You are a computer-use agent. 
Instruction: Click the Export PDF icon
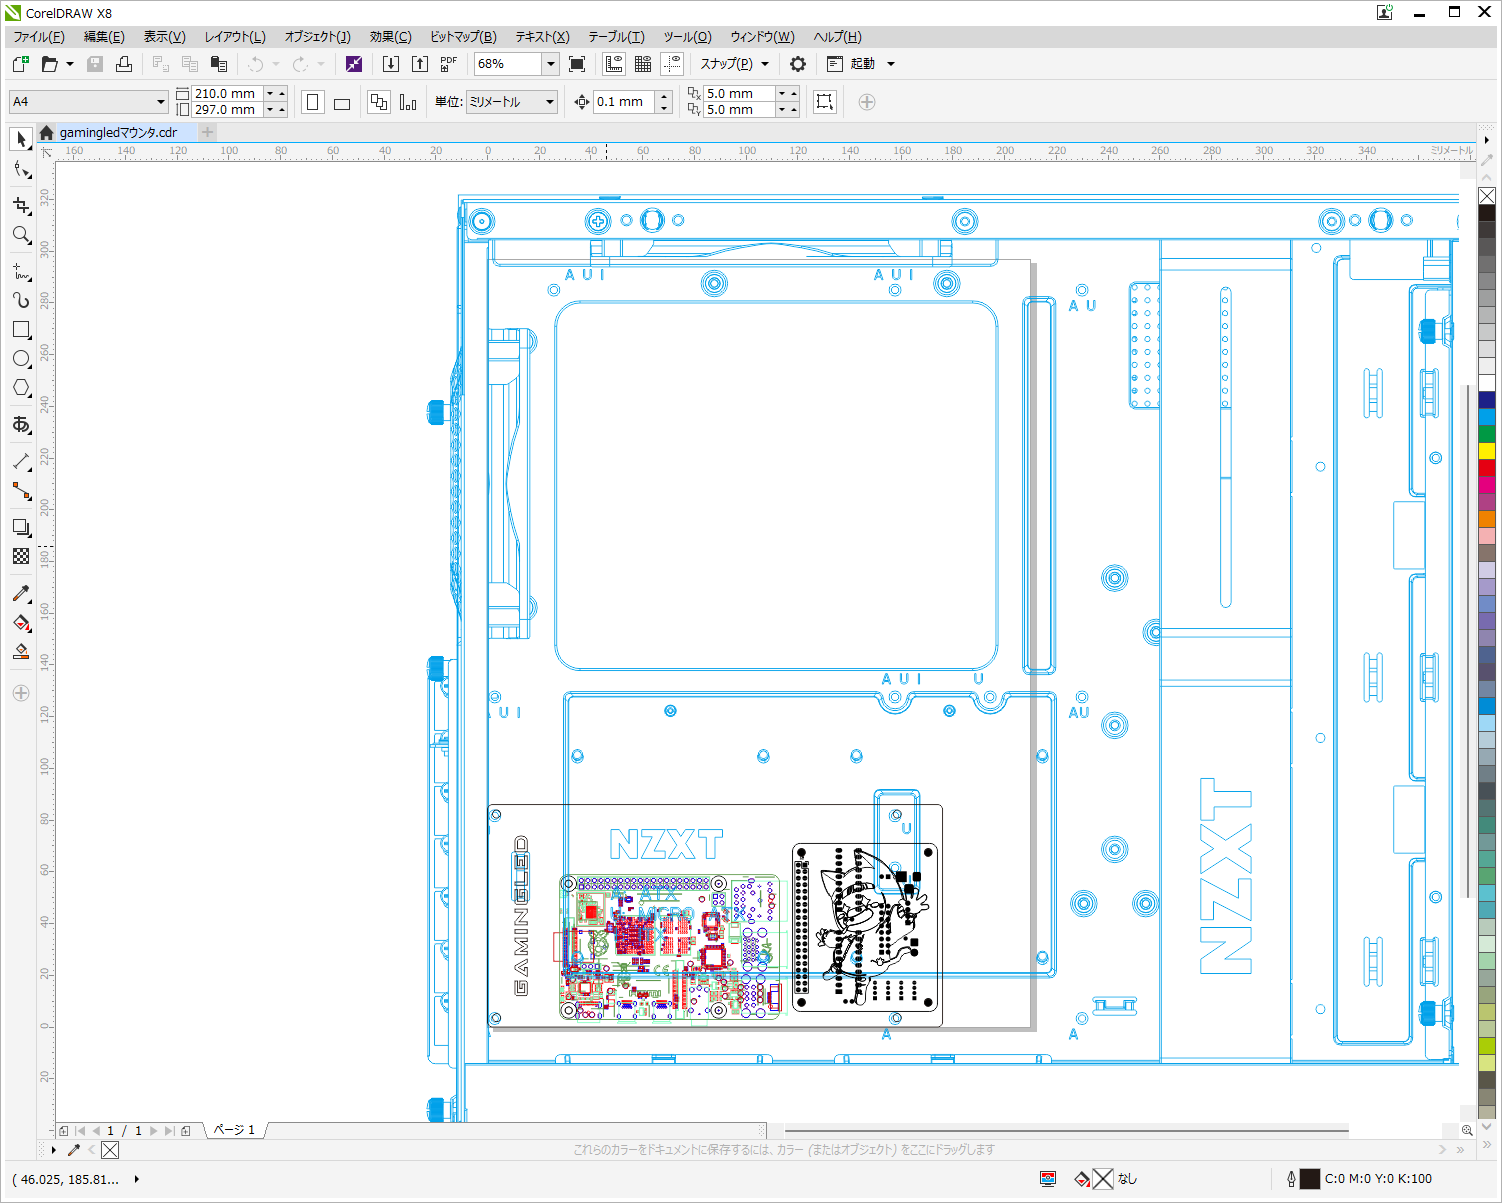click(448, 64)
